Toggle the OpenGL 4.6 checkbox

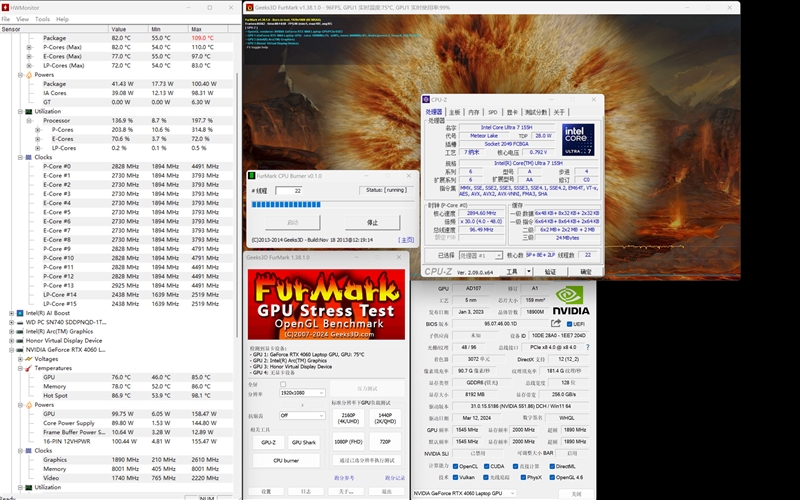(x=552, y=478)
